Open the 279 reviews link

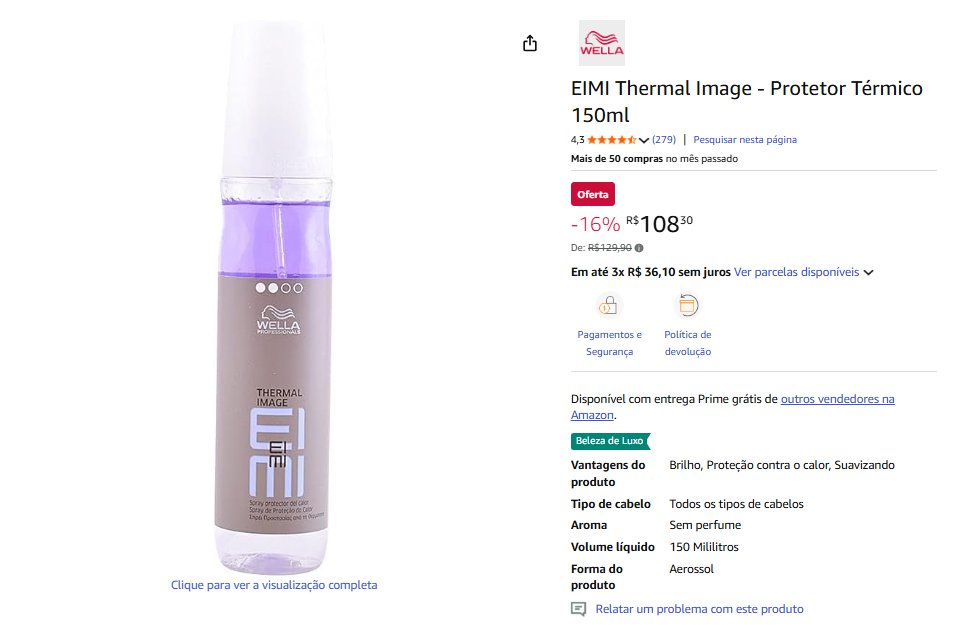(x=664, y=139)
